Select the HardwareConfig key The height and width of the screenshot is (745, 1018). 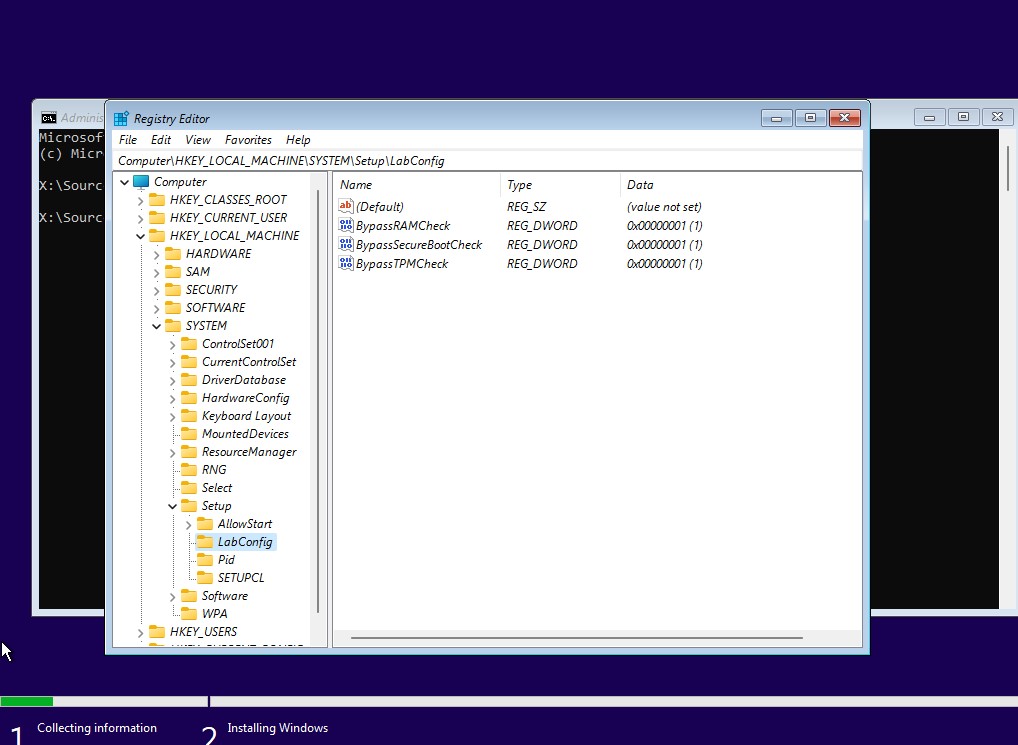pos(245,398)
